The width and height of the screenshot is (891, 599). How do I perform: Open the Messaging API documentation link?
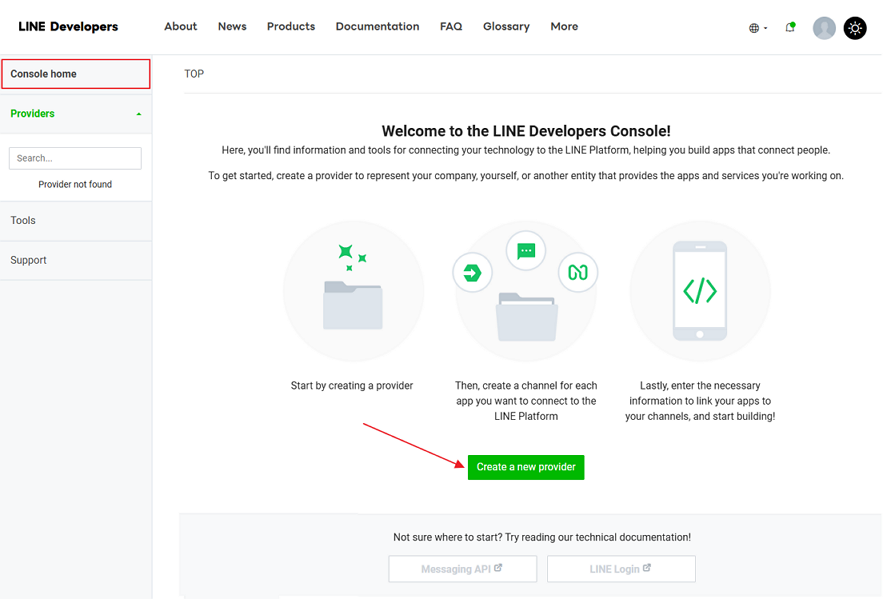[x=462, y=569]
